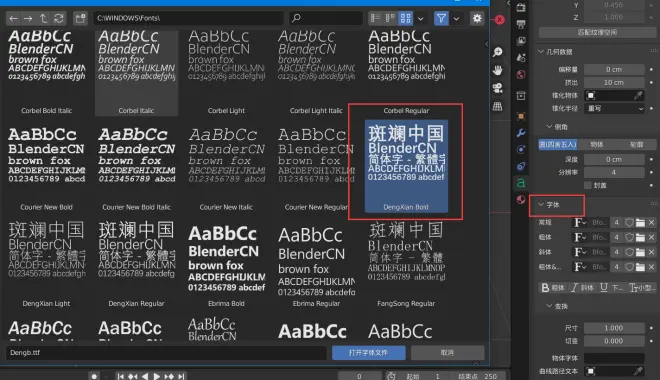Switch perspective/orthographic grid gizmo
660x380 pixels.
click(x=498, y=106)
